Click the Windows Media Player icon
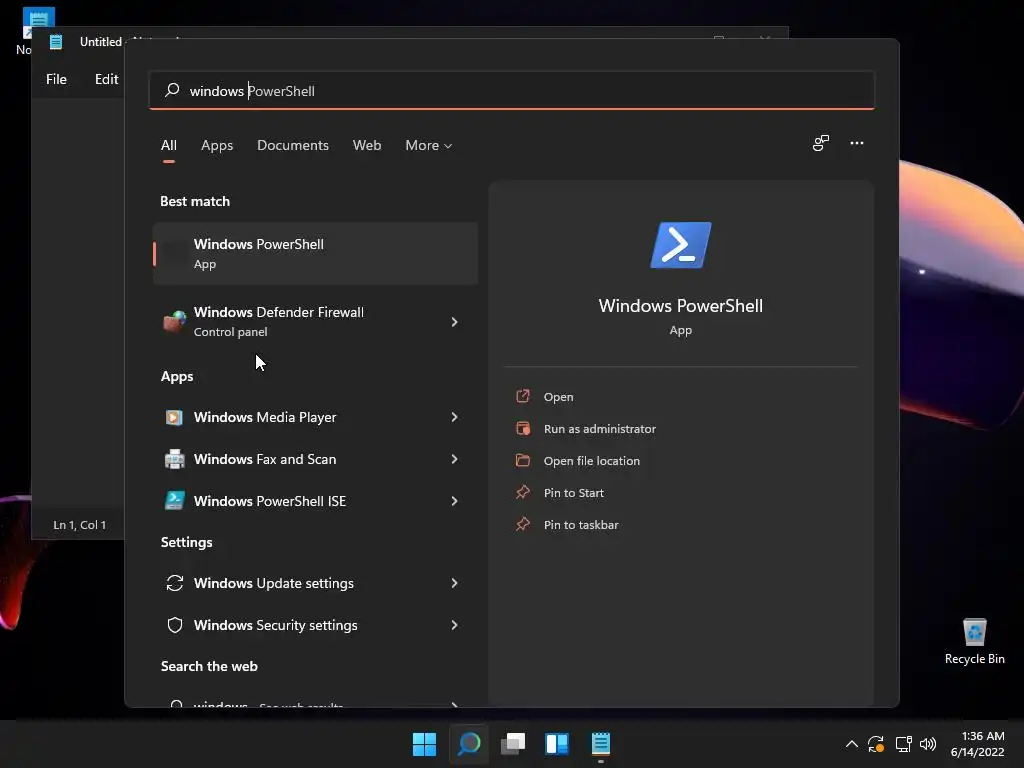 coord(174,417)
